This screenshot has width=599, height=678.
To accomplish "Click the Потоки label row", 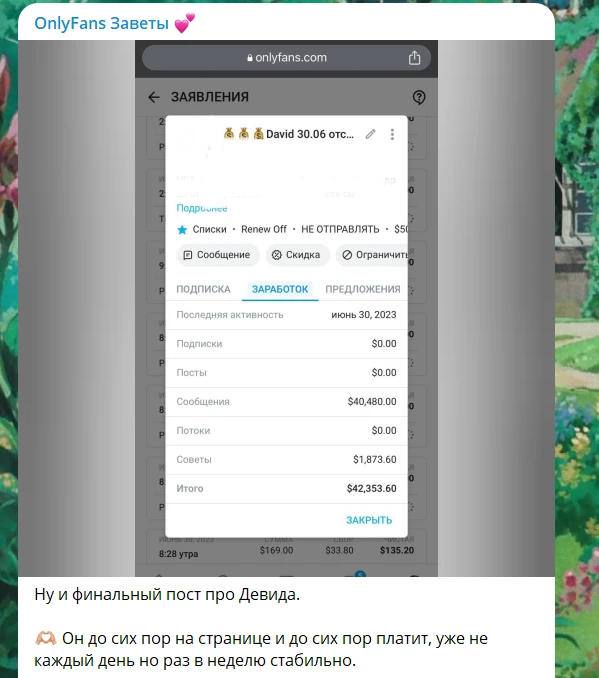I will pos(286,431).
